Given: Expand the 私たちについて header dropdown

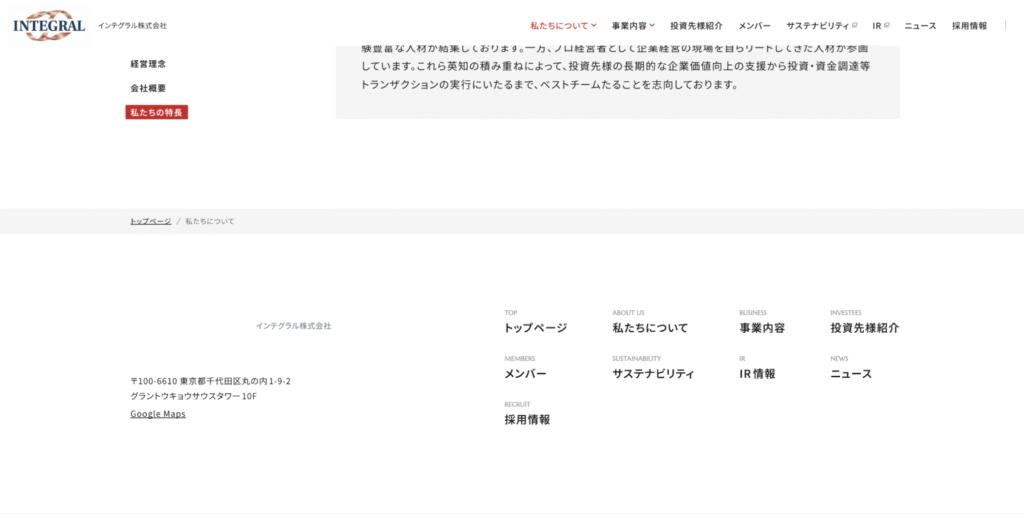Looking at the screenshot, I should click(564, 26).
